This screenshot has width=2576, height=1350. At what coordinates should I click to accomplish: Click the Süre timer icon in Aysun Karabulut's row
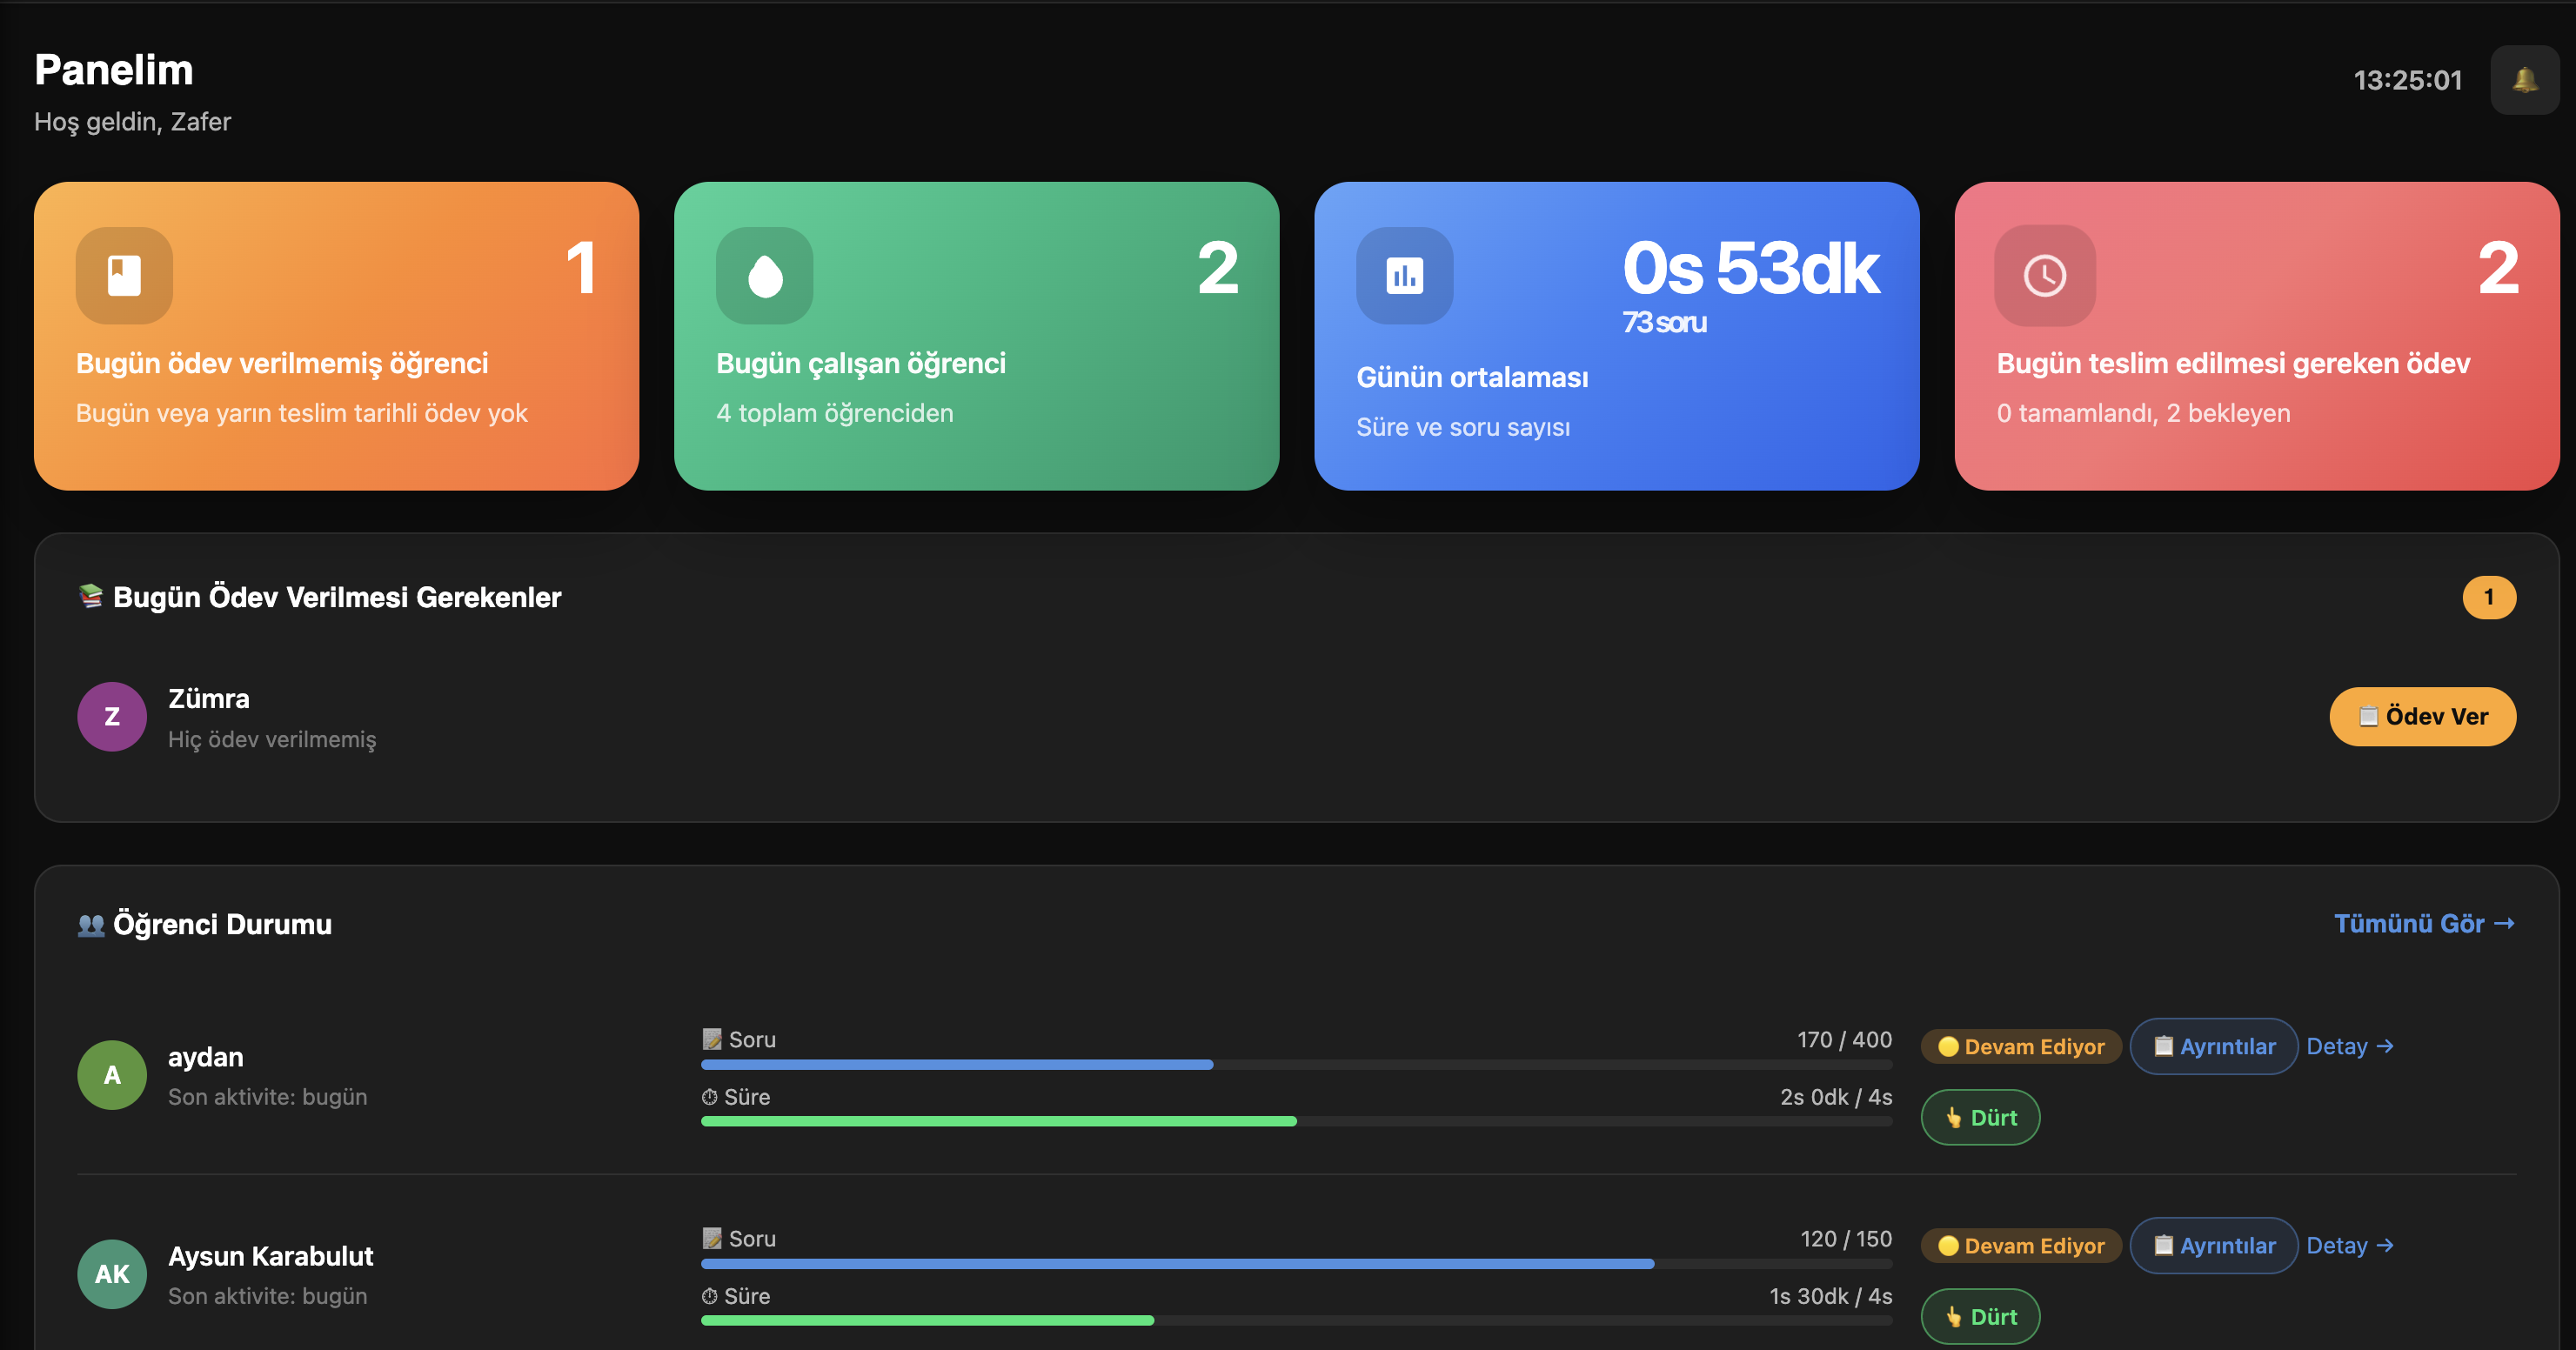pos(709,1296)
